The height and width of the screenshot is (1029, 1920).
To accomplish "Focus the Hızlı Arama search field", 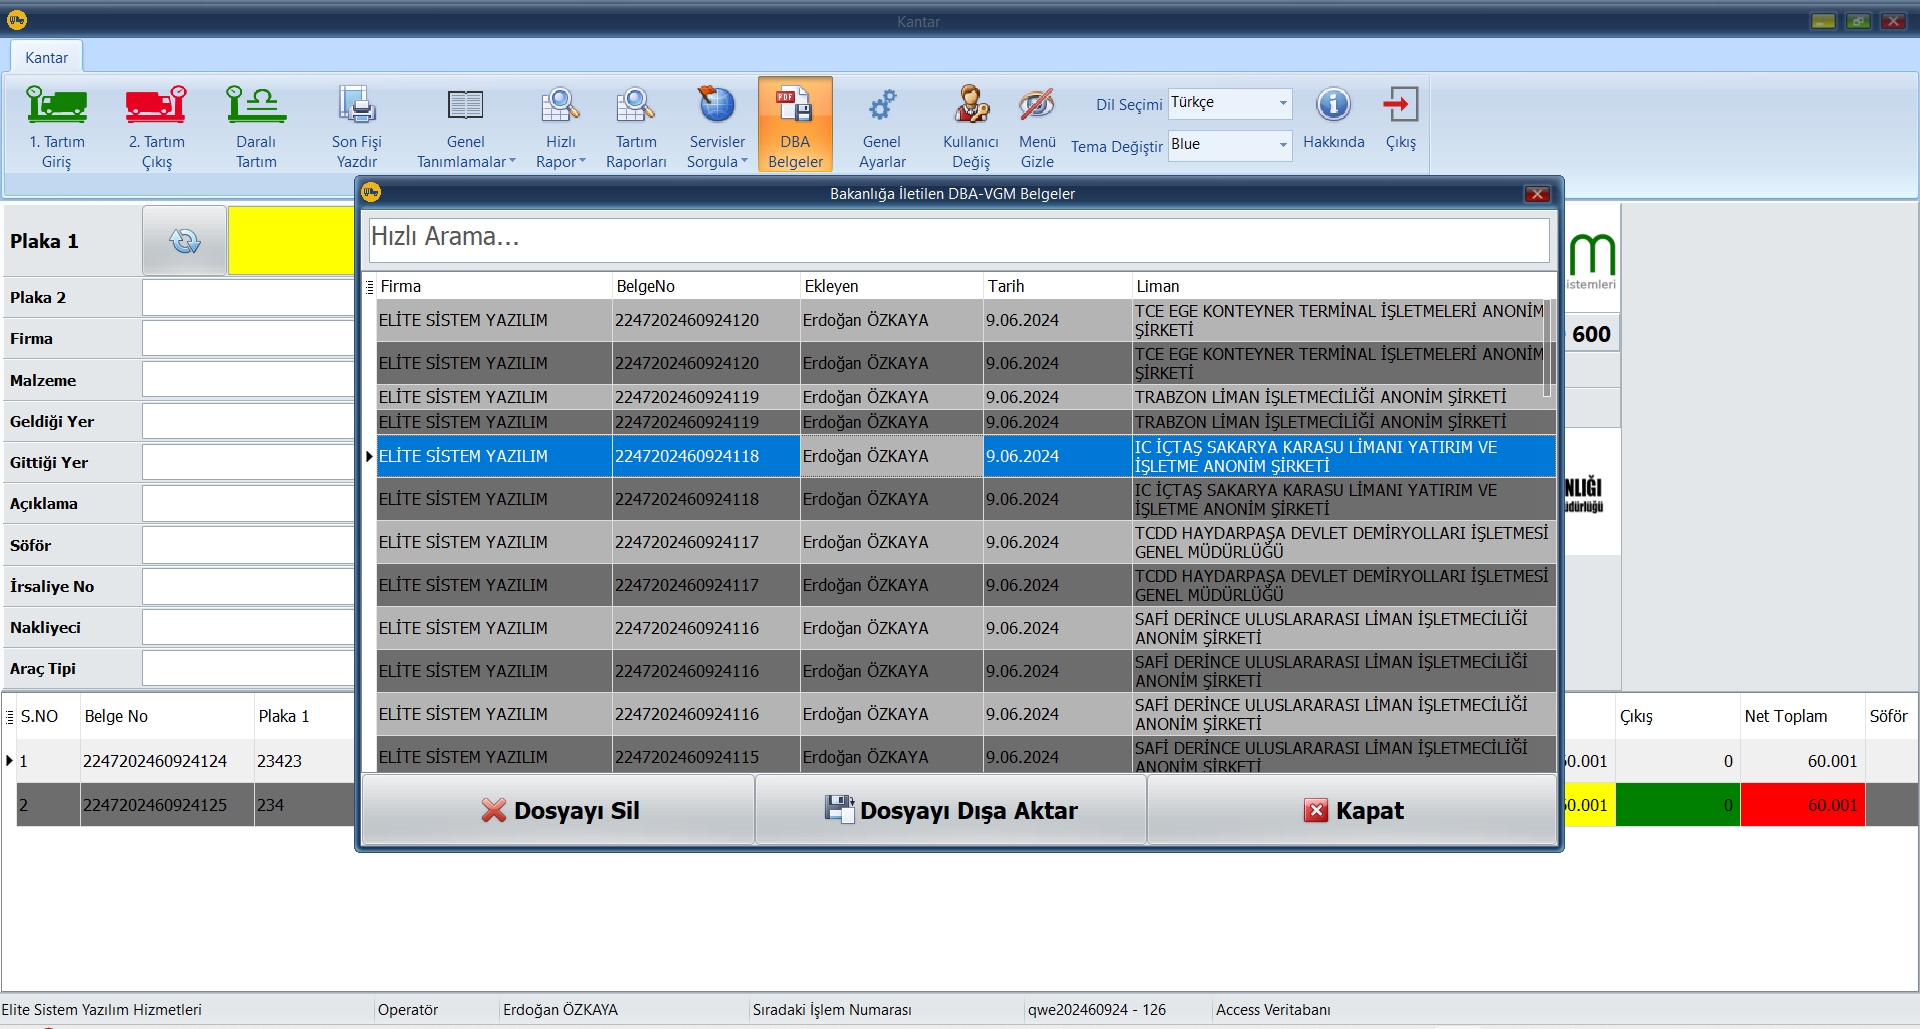I will [958, 238].
